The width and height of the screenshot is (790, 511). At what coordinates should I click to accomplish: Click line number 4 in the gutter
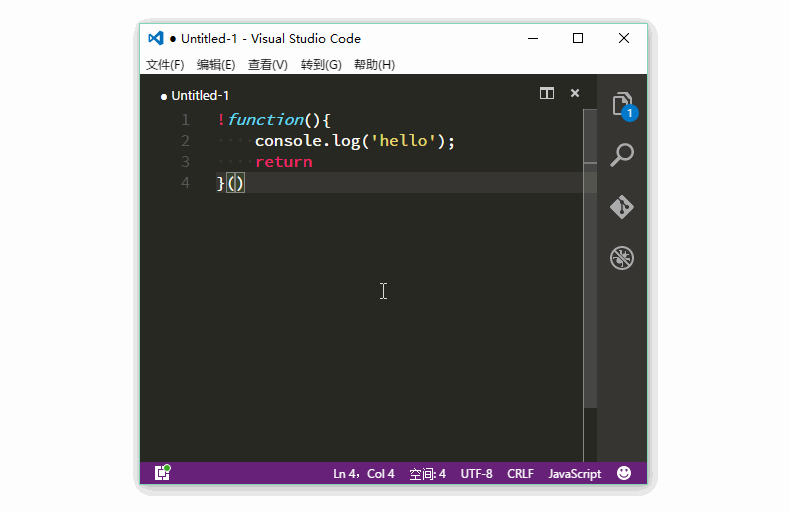pyautogui.click(x=185, y=183)
